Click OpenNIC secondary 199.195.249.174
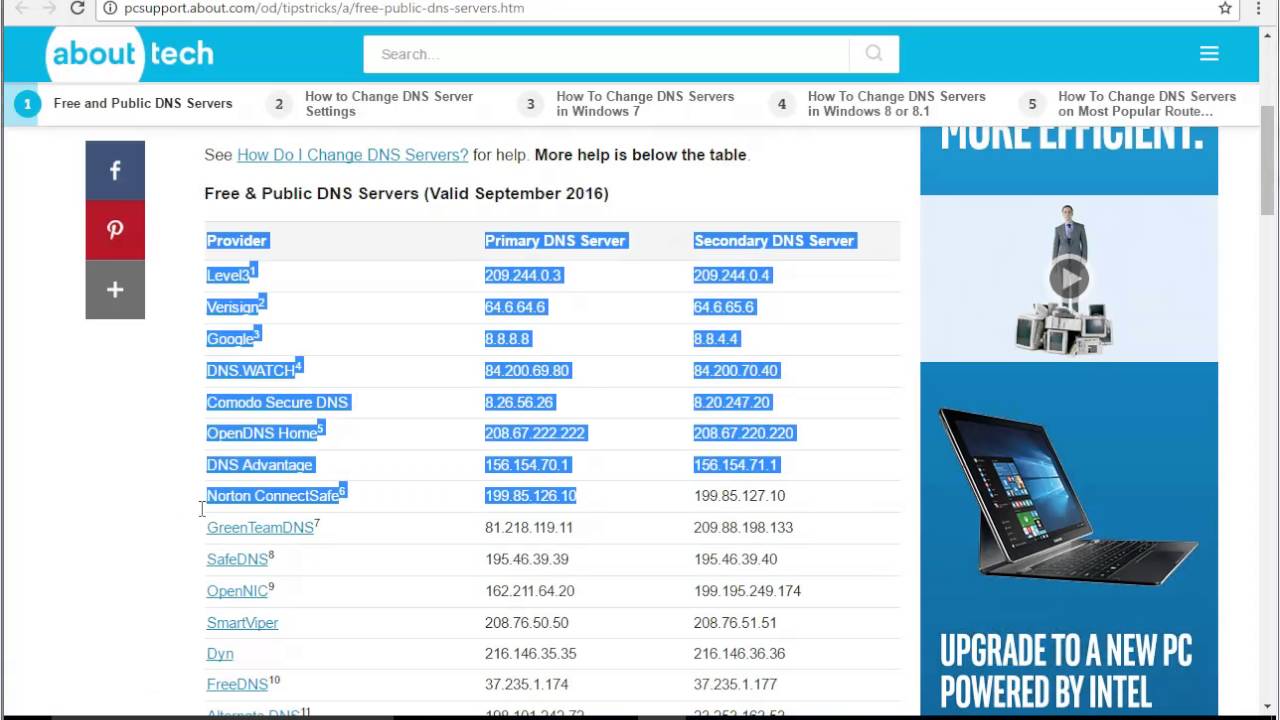The width and height of the screenshot is (1280, 720). click(747, 591)
